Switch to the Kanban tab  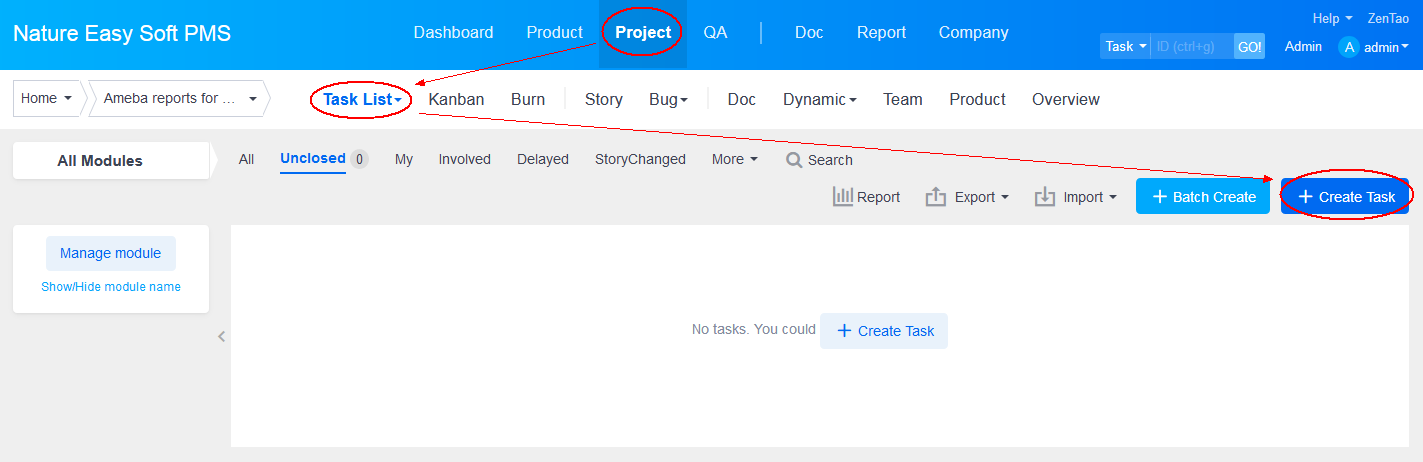(x=456, y=100)
